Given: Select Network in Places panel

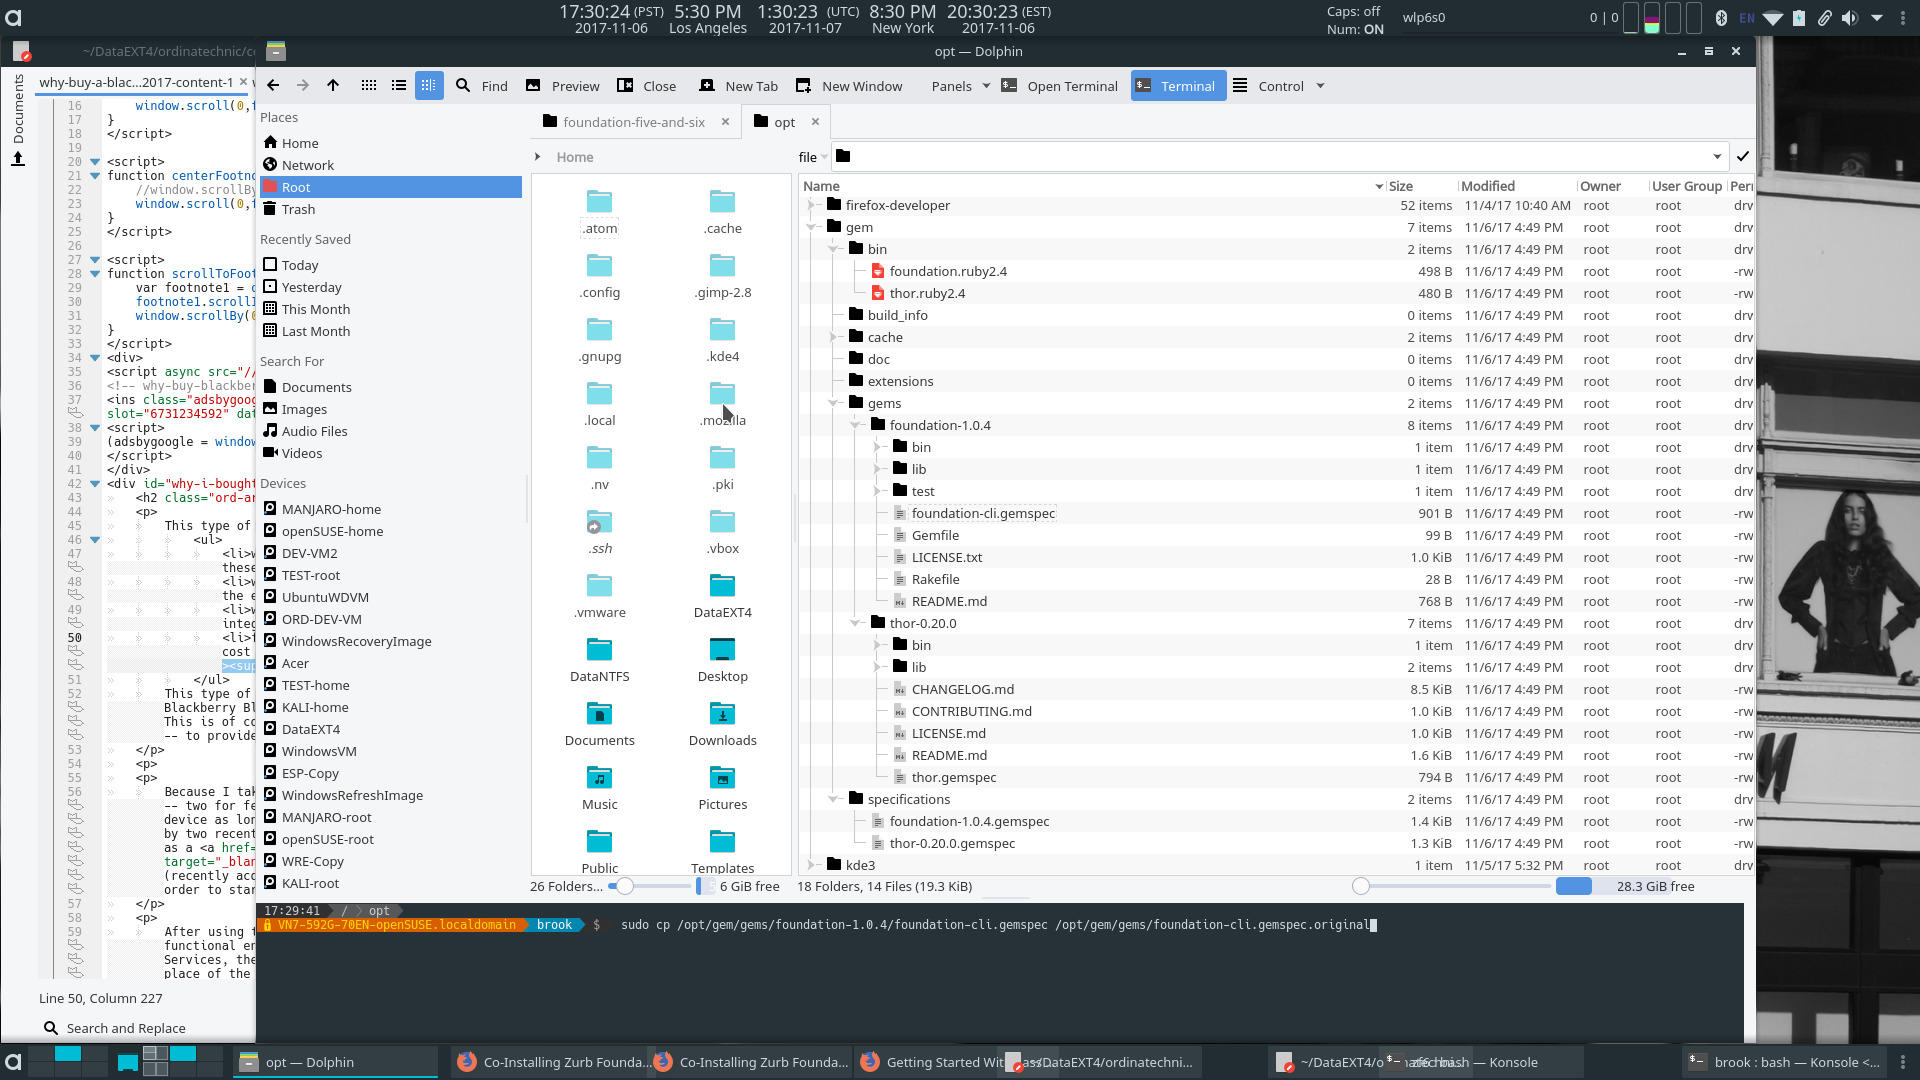Looking at the screenshot, I should [391, 165].
